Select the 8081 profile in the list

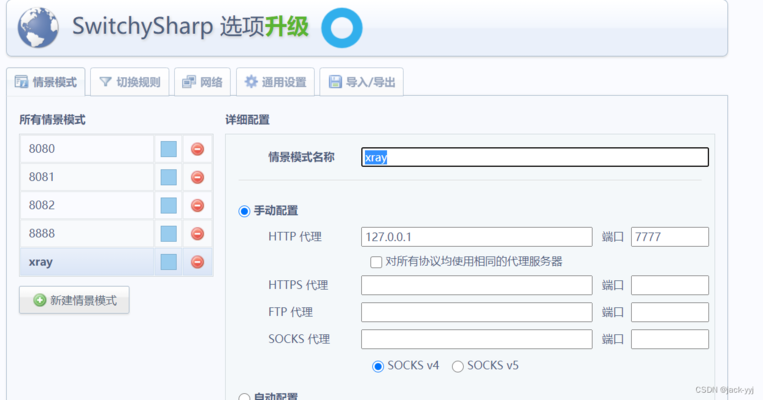click(86, 177)
